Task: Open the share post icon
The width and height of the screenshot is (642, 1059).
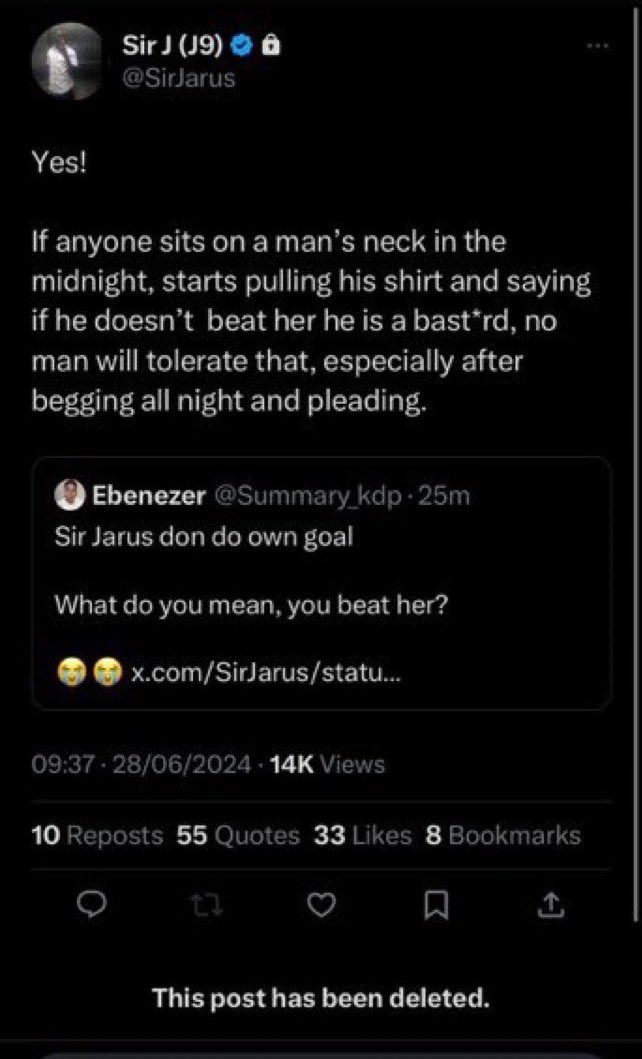Action: 549,905
